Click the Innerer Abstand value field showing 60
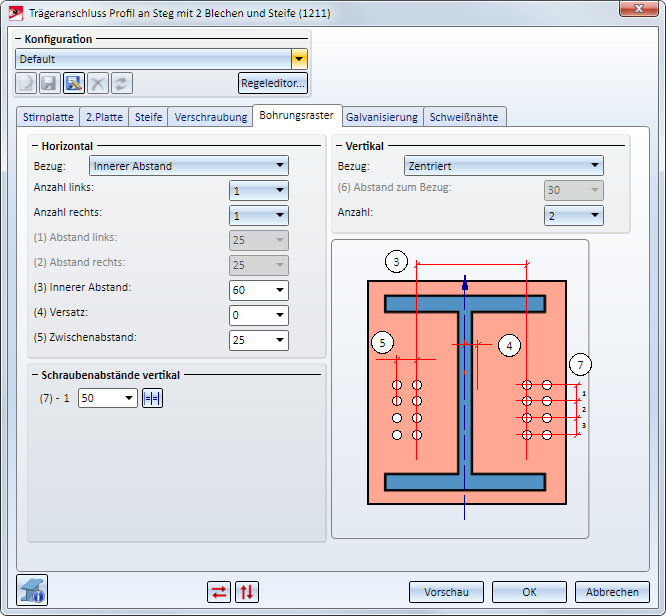The height and width of the screenshot is (616, 666). pyautogui.click(x=248, y=290)
